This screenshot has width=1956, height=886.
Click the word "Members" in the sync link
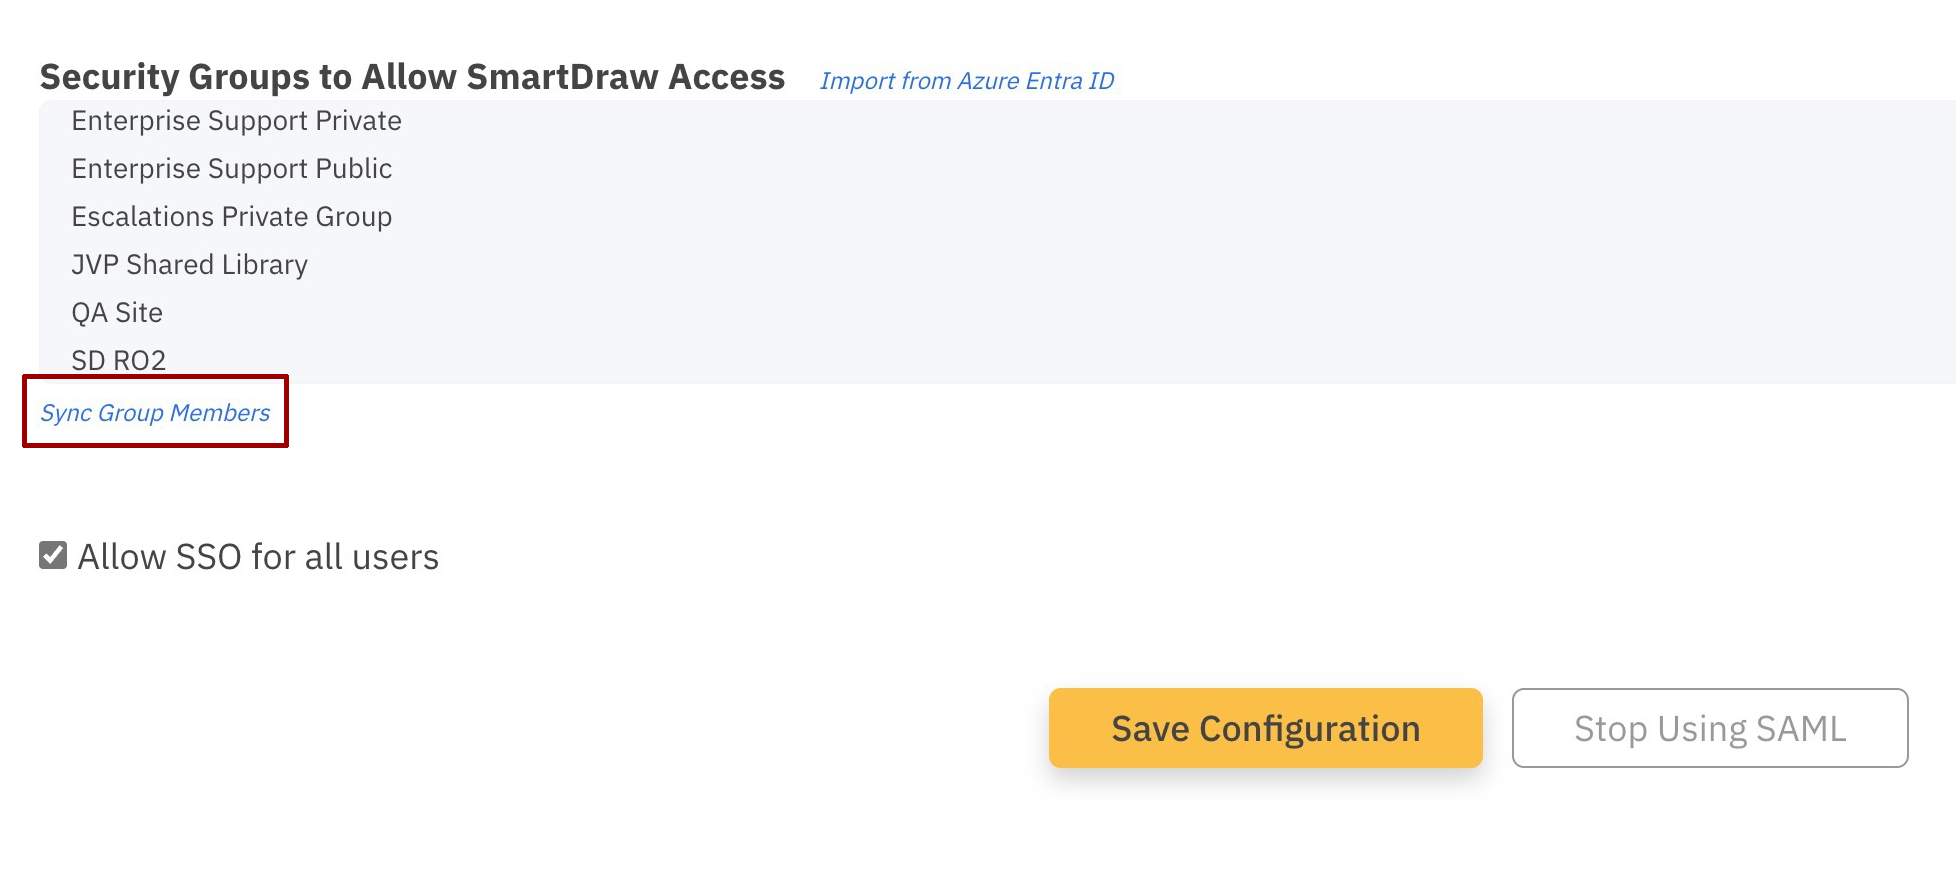click(220, 413)
